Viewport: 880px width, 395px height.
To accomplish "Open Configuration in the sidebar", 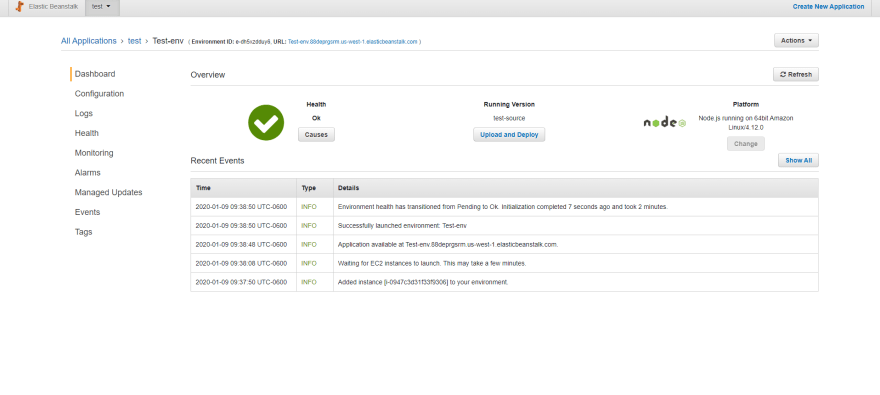I will 99,94.
